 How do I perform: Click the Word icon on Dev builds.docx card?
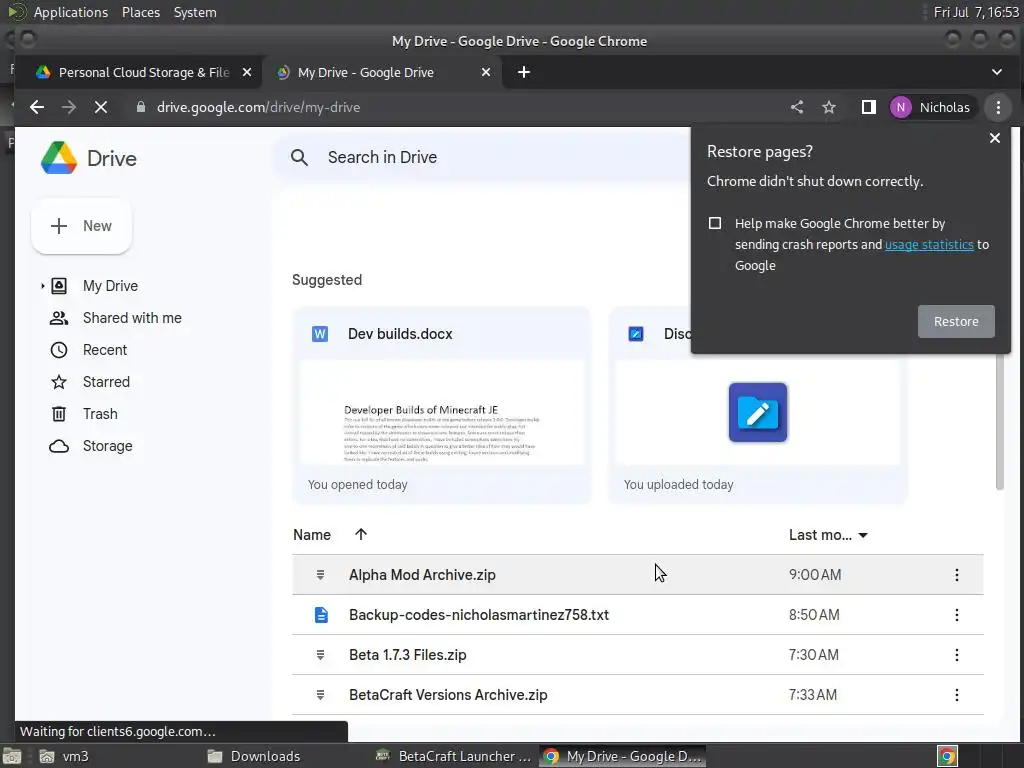click(x=320, y=334)
